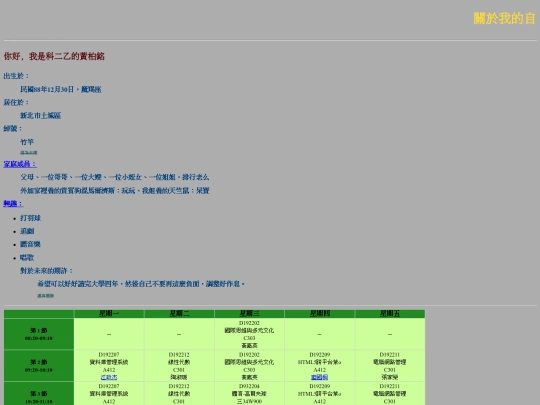
Task: Click the family line starting with 父母
Action: (x=114, y=177)
